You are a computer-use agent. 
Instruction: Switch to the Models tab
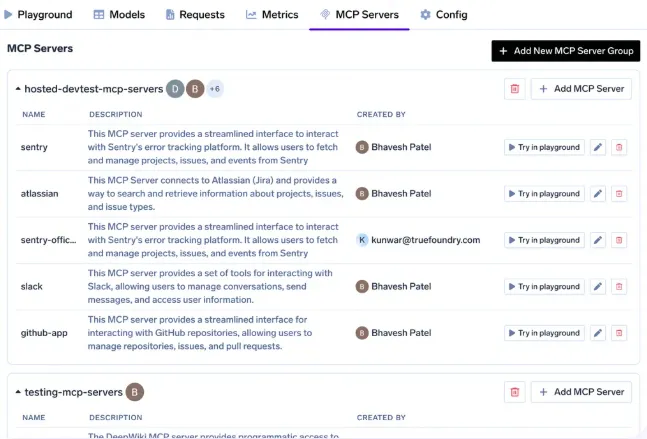[119, 15]
